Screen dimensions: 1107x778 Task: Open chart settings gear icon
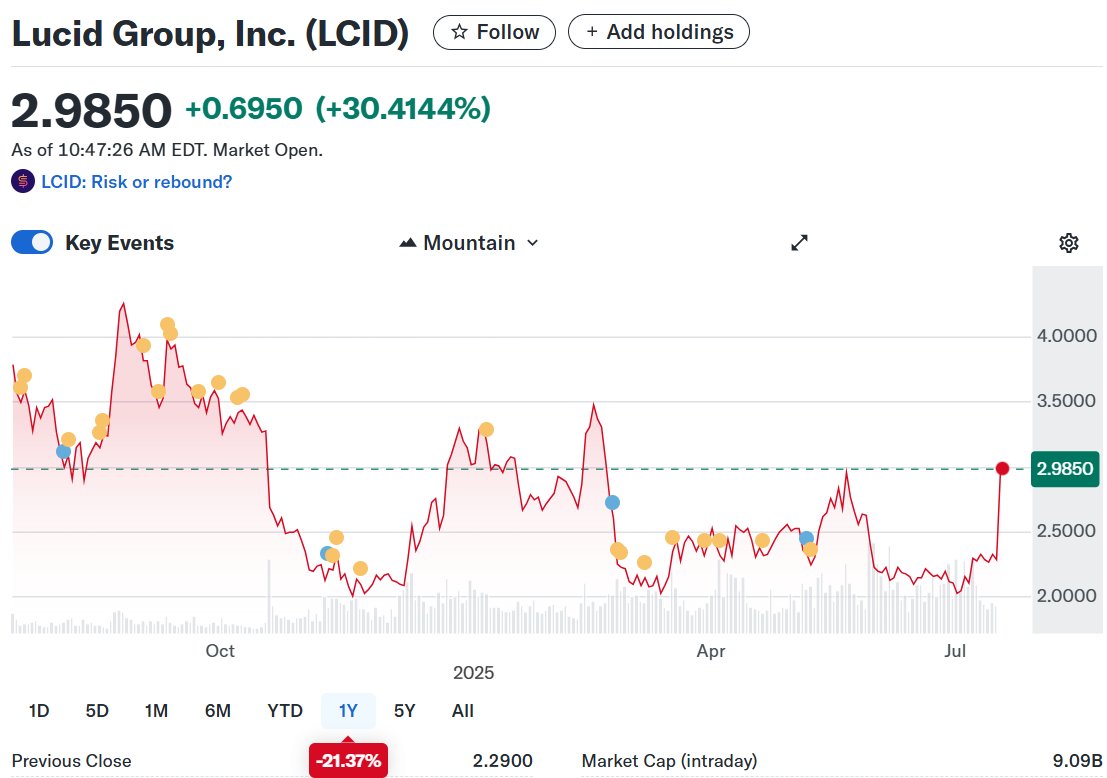pyautogui.click(x=1069, y=243)
